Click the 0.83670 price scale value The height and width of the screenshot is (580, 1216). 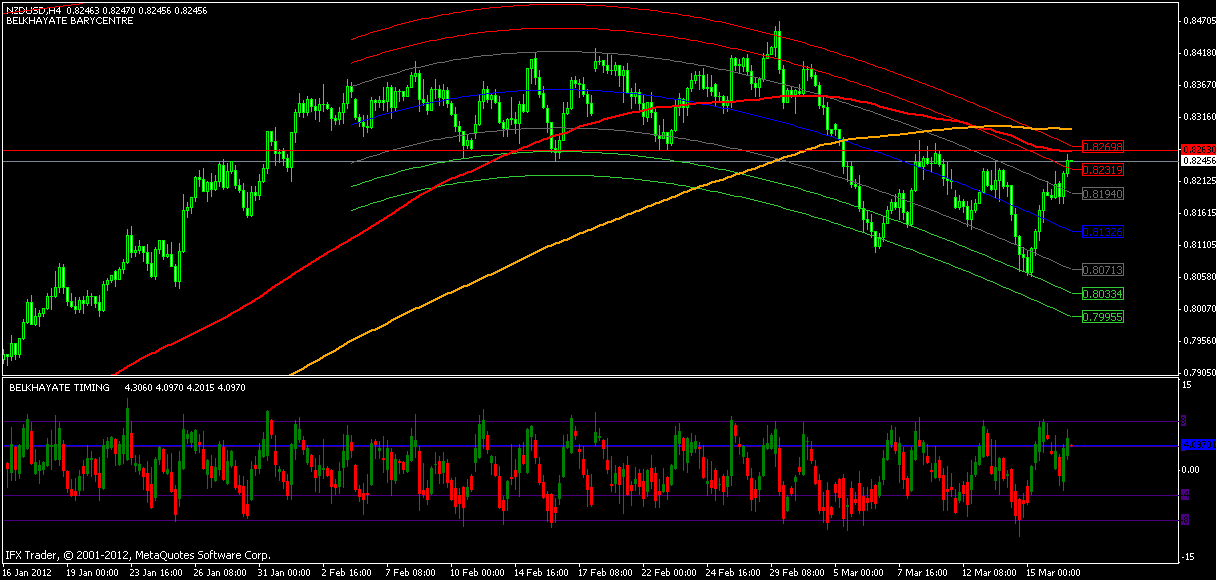[1199, 84]
